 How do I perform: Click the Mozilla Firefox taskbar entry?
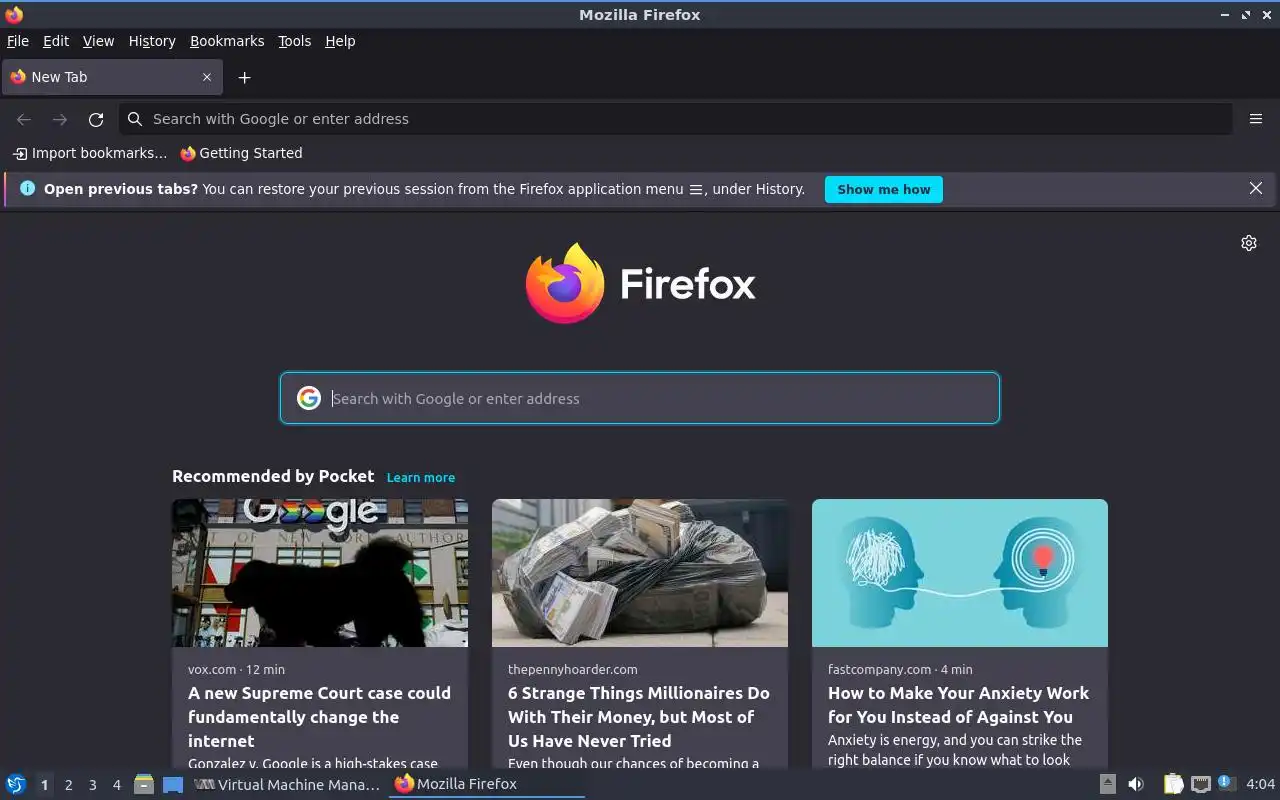487,784
